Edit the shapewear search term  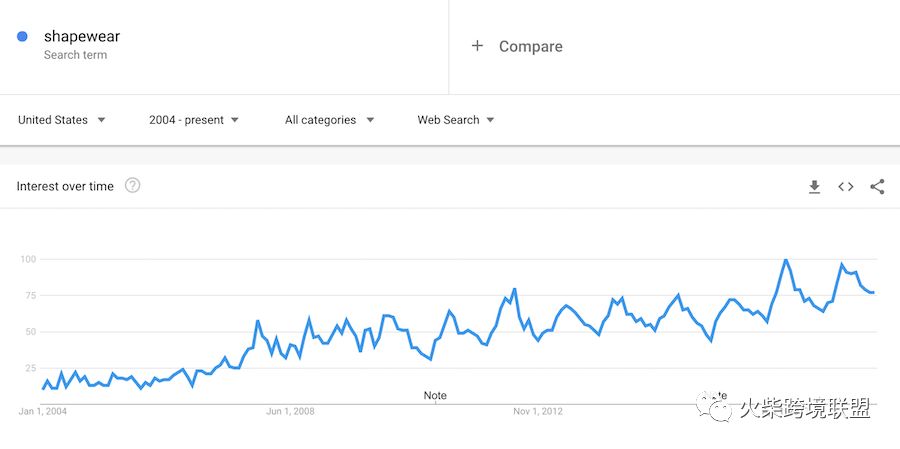[x=82, y=36]
